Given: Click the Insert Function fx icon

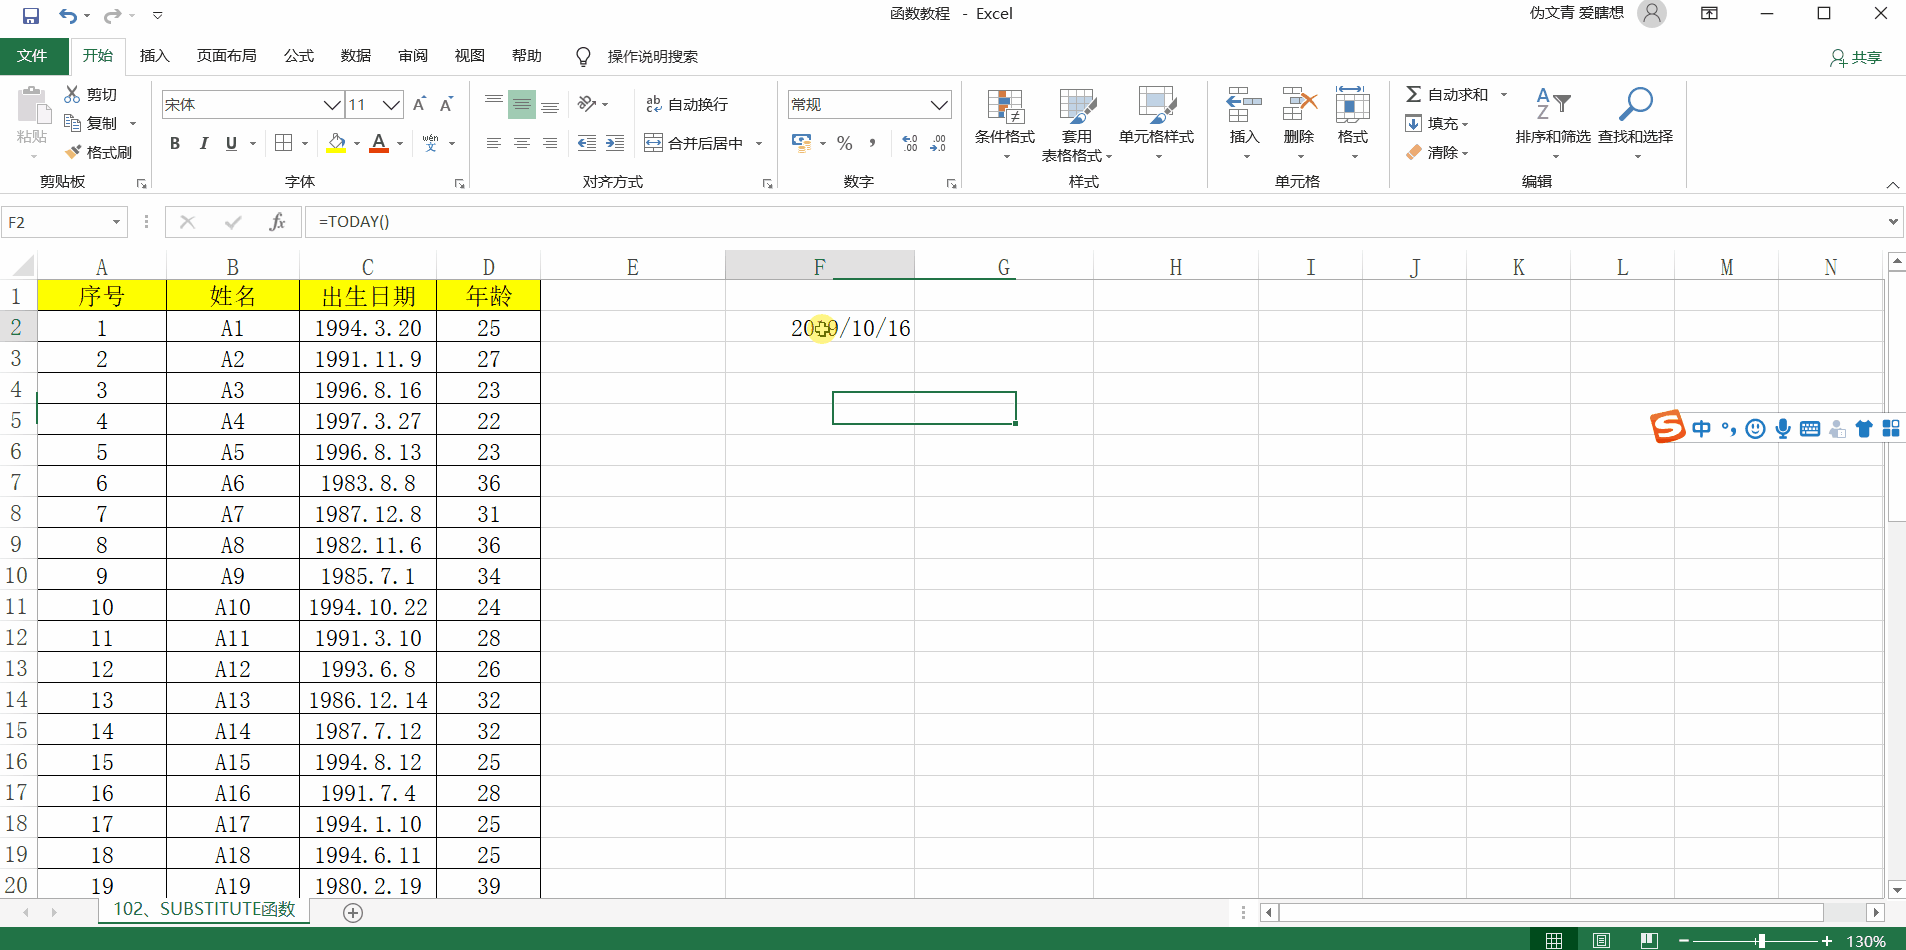Looking at the screenshot, I should click(x=277, y=222).
